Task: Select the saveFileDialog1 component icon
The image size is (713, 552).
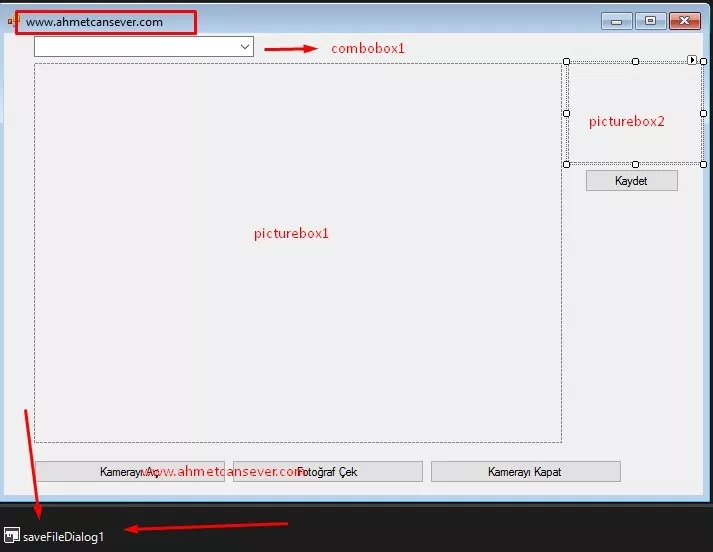Action: coord(12,536)
